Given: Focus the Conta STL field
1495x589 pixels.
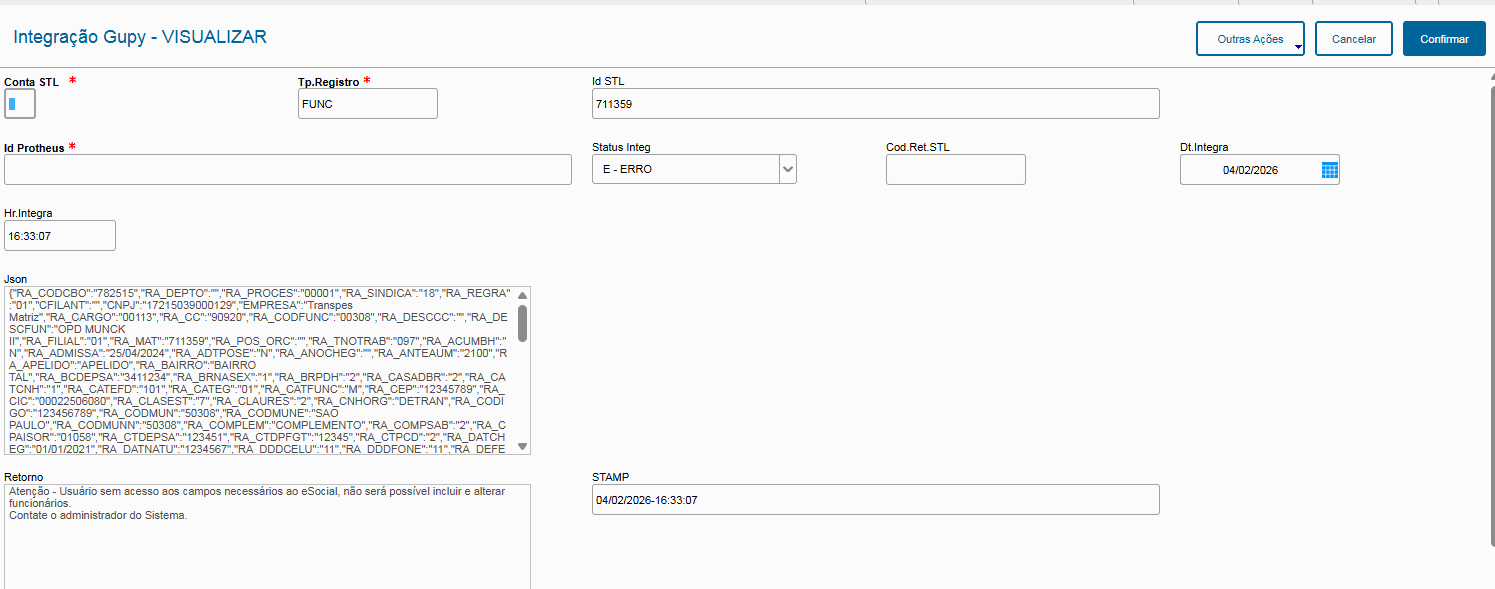Looking at the screenshot, I should (20, 104).
